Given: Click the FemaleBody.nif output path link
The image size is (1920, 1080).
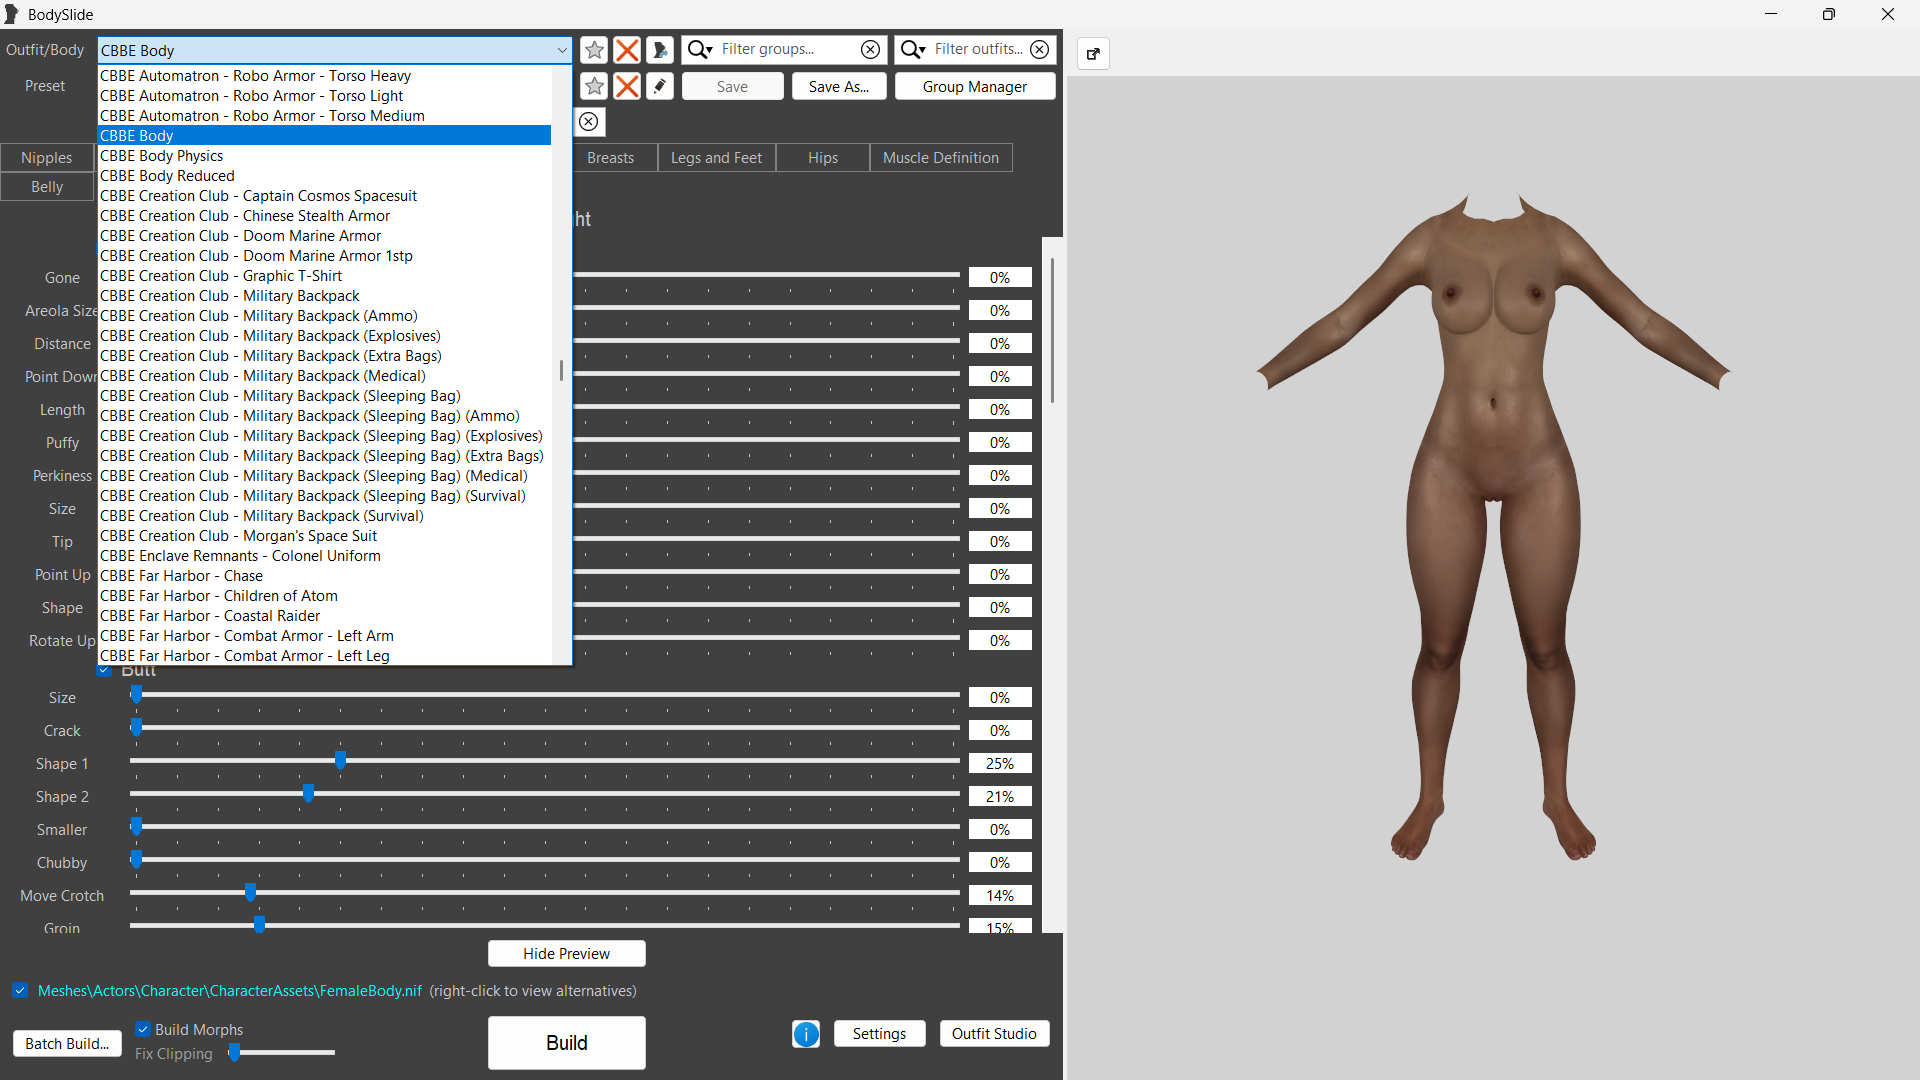Looking at the screenshot, I should click(x=230, y=991).
